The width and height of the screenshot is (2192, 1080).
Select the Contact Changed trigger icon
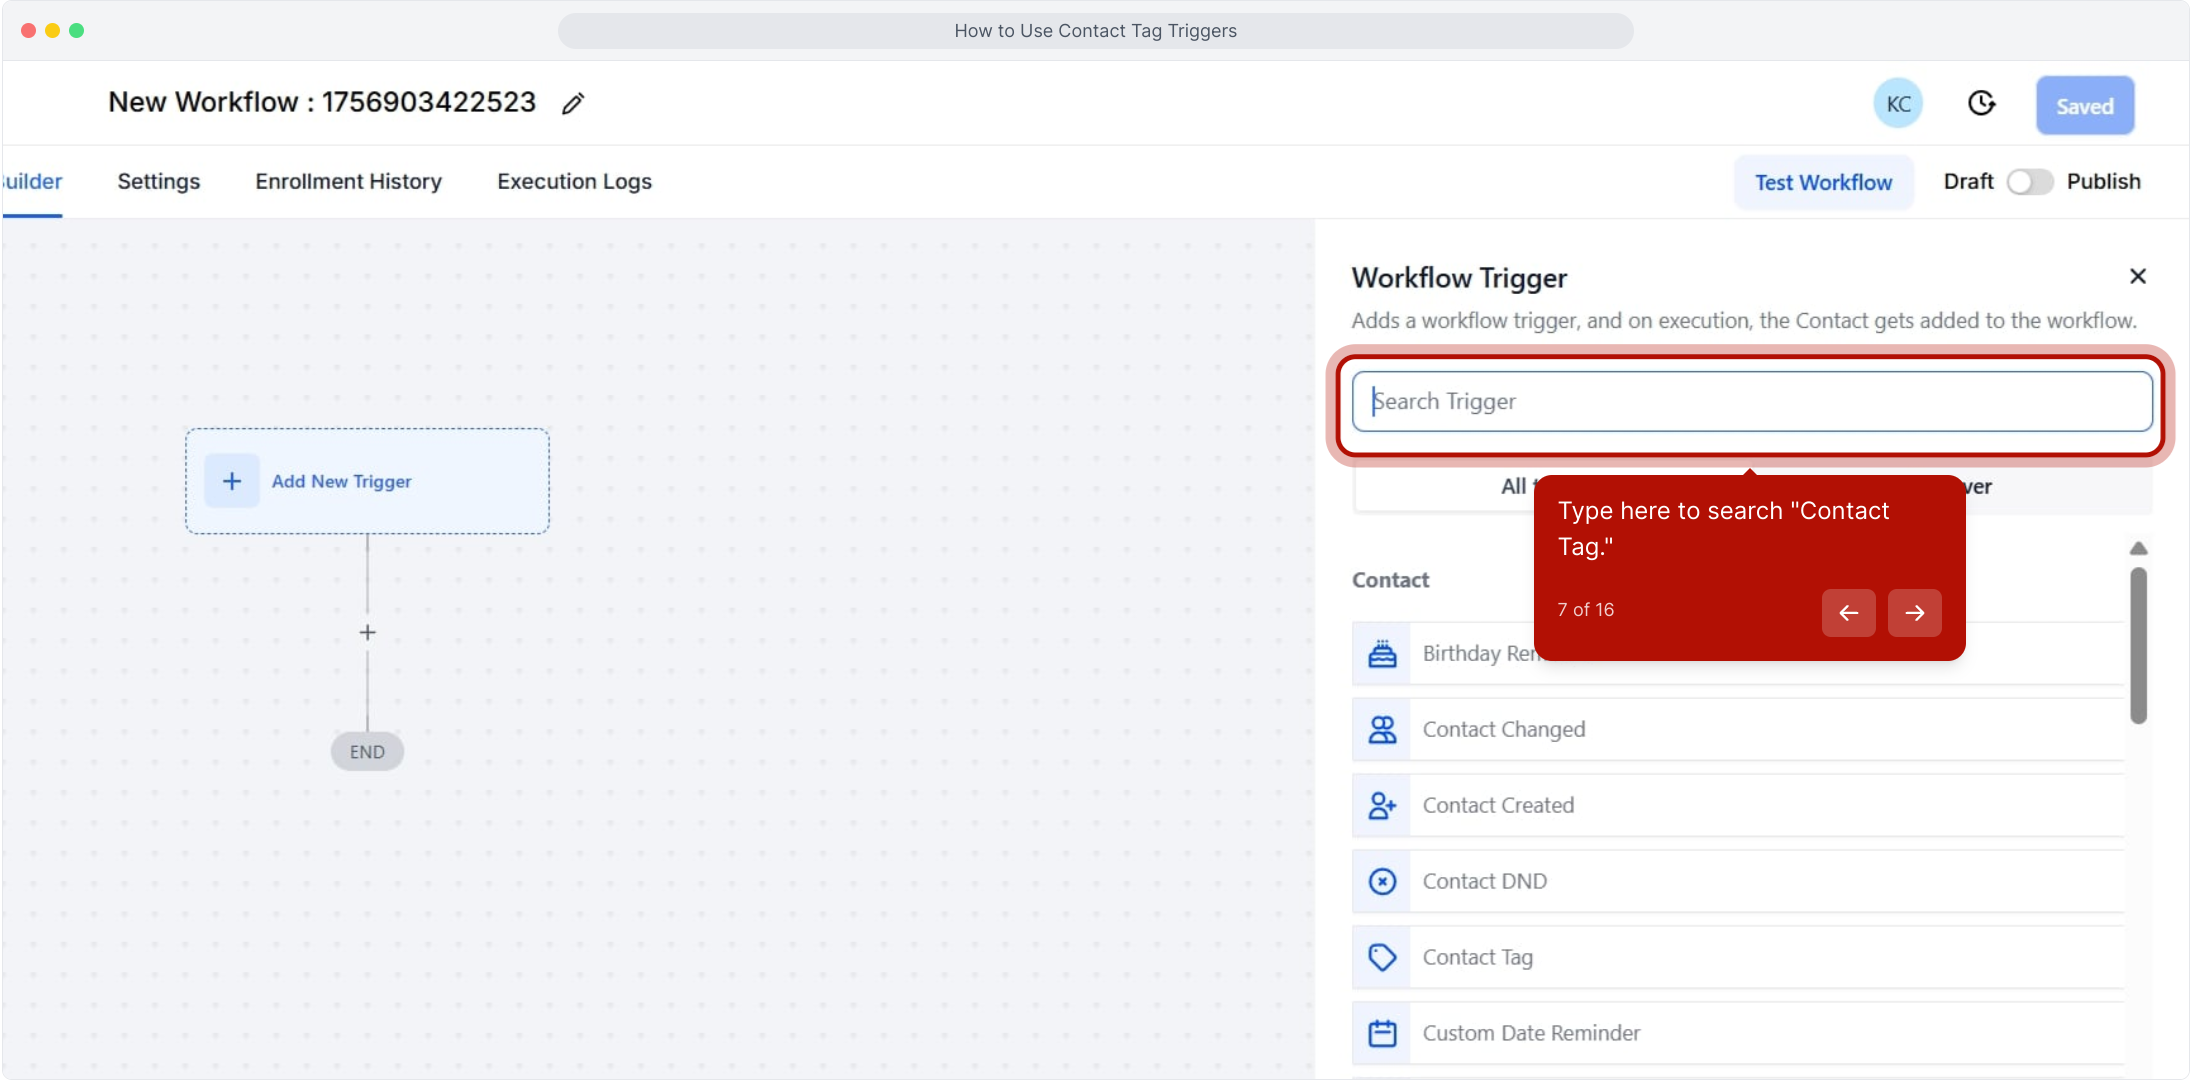tap(1382, 729)
